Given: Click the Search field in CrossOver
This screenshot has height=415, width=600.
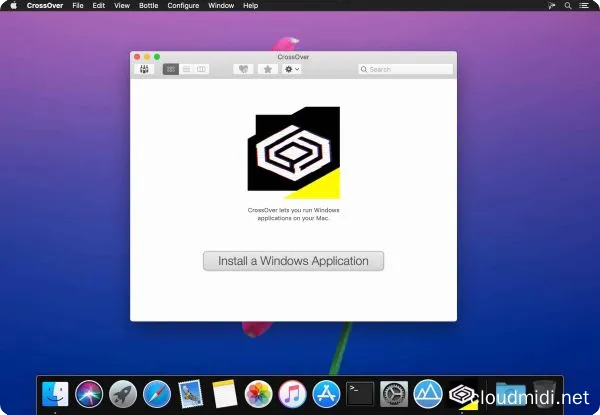Looking at the screenshot, I should (406, 69).
